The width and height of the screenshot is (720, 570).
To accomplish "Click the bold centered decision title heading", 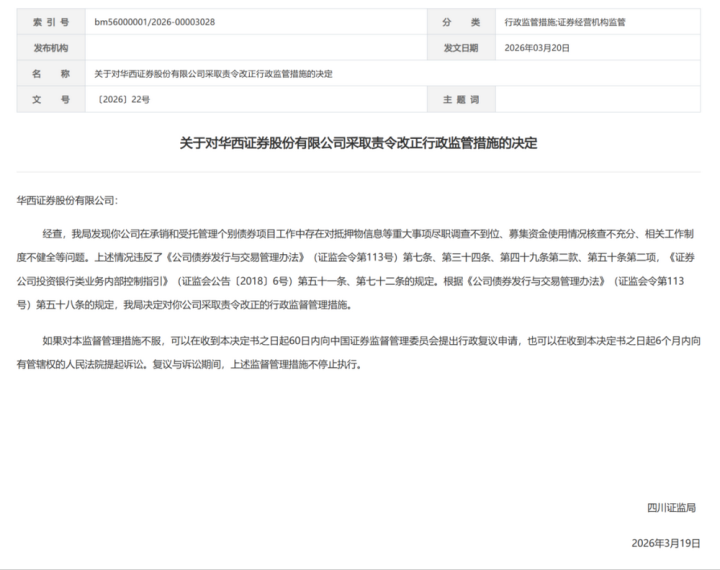I will [358, 143].
